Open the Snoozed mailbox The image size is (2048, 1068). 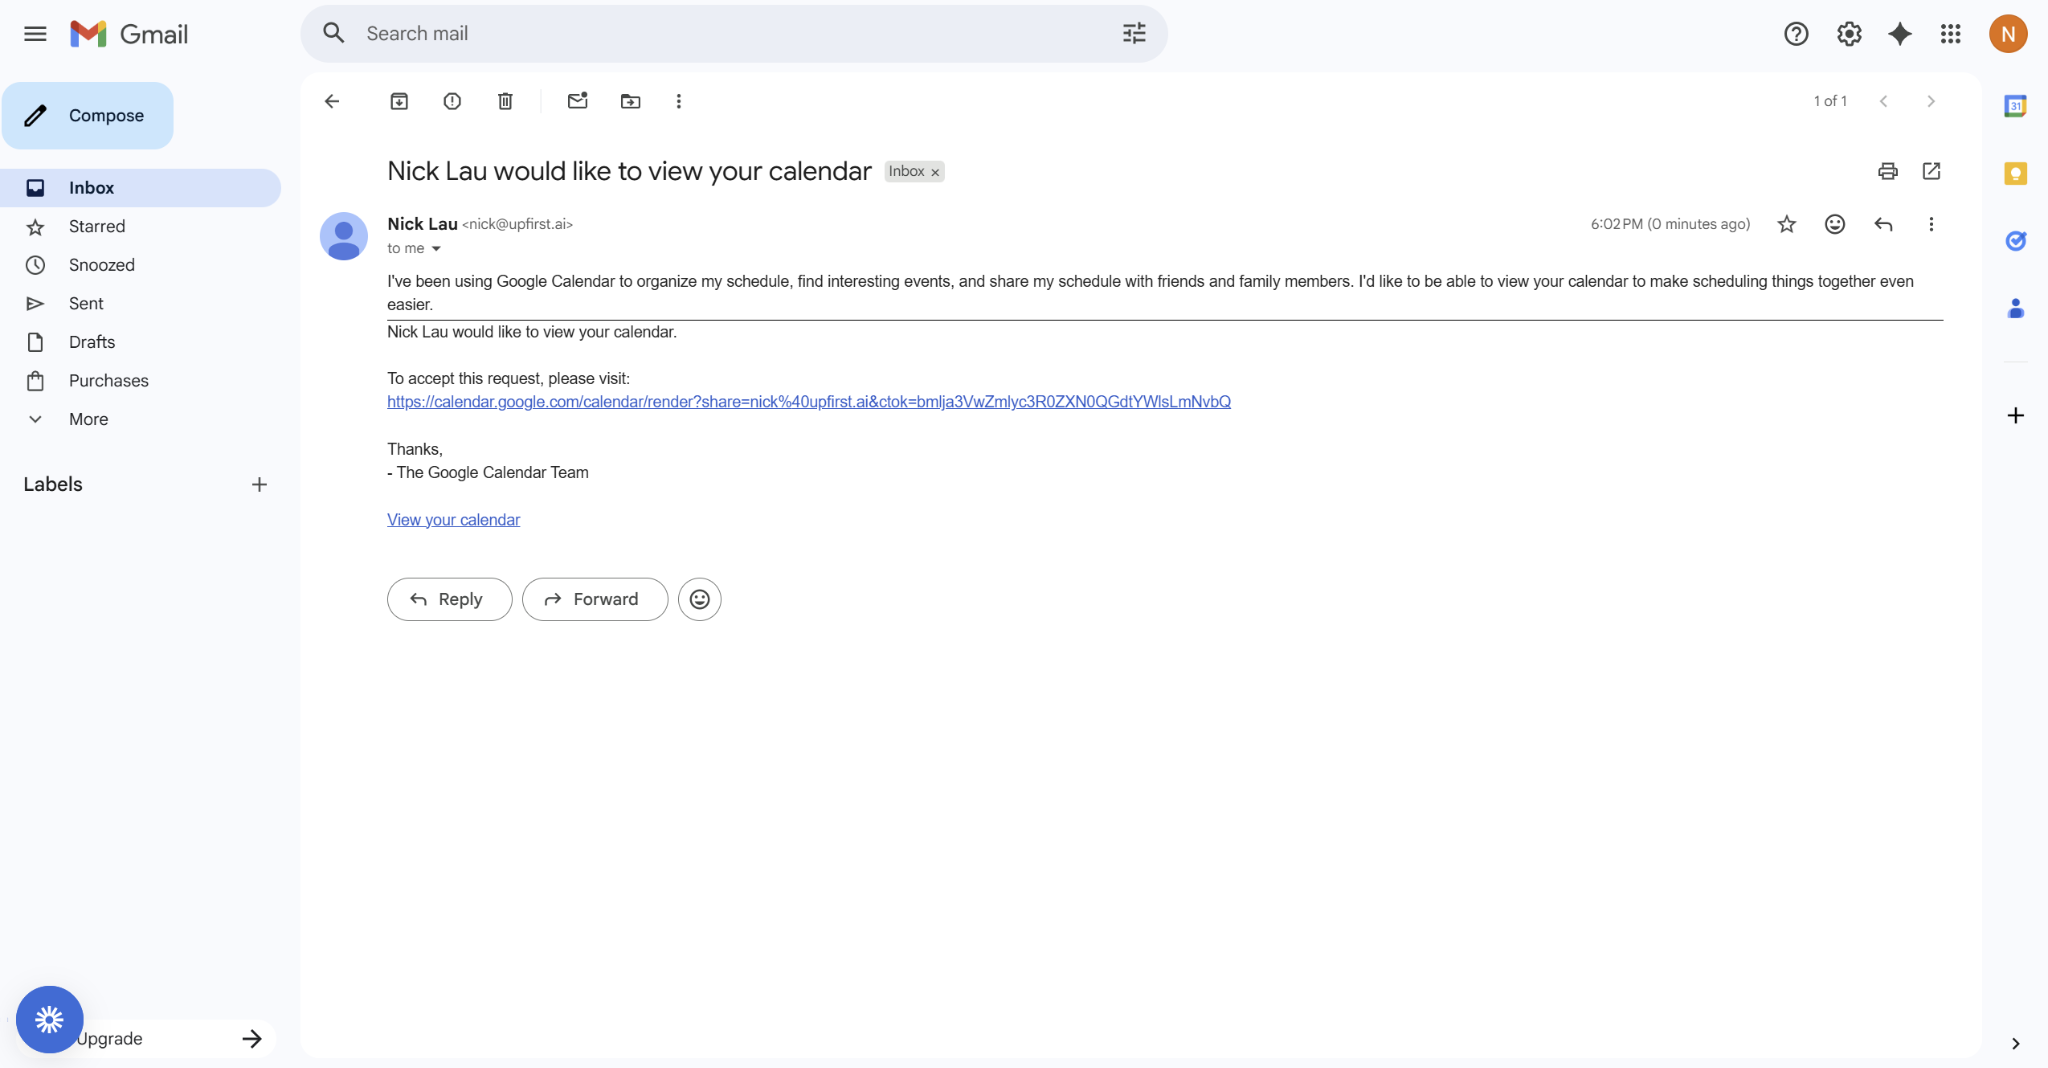pyautogui.click(x=102, y=264)
